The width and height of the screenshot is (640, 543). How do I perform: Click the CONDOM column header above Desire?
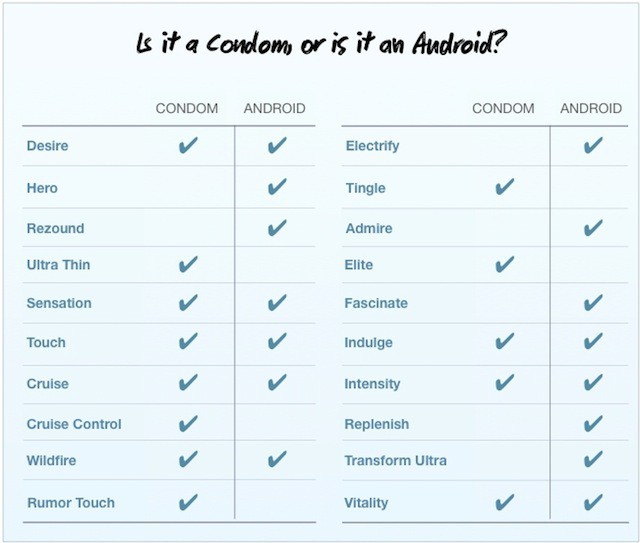point(187,108)
